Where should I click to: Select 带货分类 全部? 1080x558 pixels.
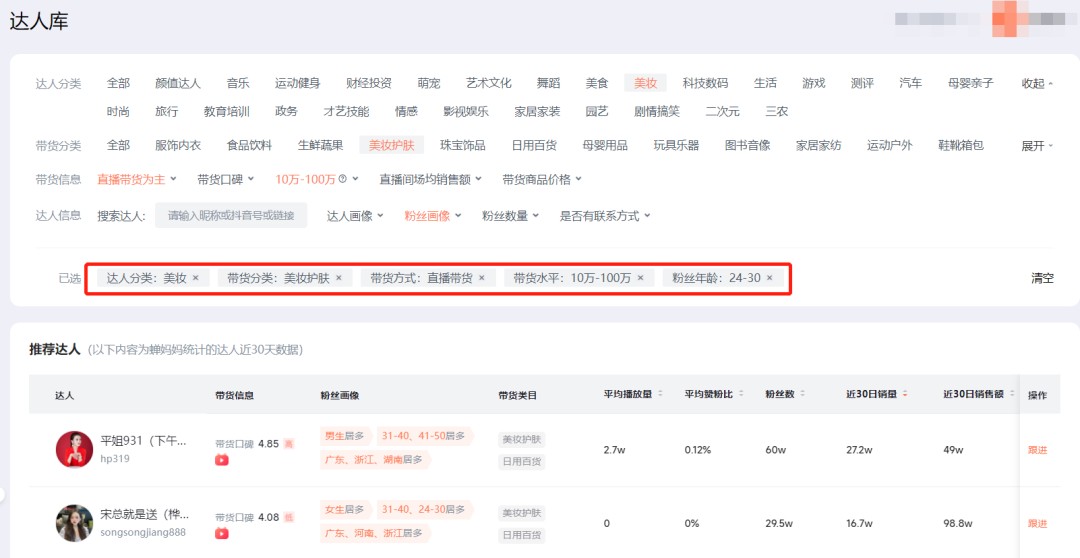click(x=118, y=145)
